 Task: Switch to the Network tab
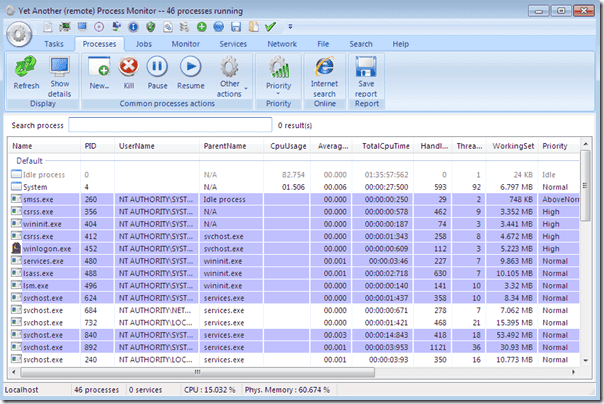(282, 44)
